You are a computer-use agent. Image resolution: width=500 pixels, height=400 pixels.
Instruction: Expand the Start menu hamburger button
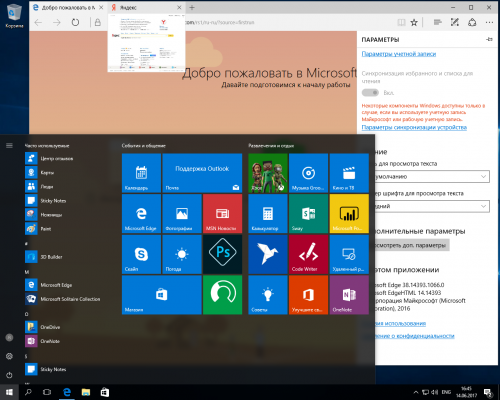pyautogui.click(x=9, y=146)
